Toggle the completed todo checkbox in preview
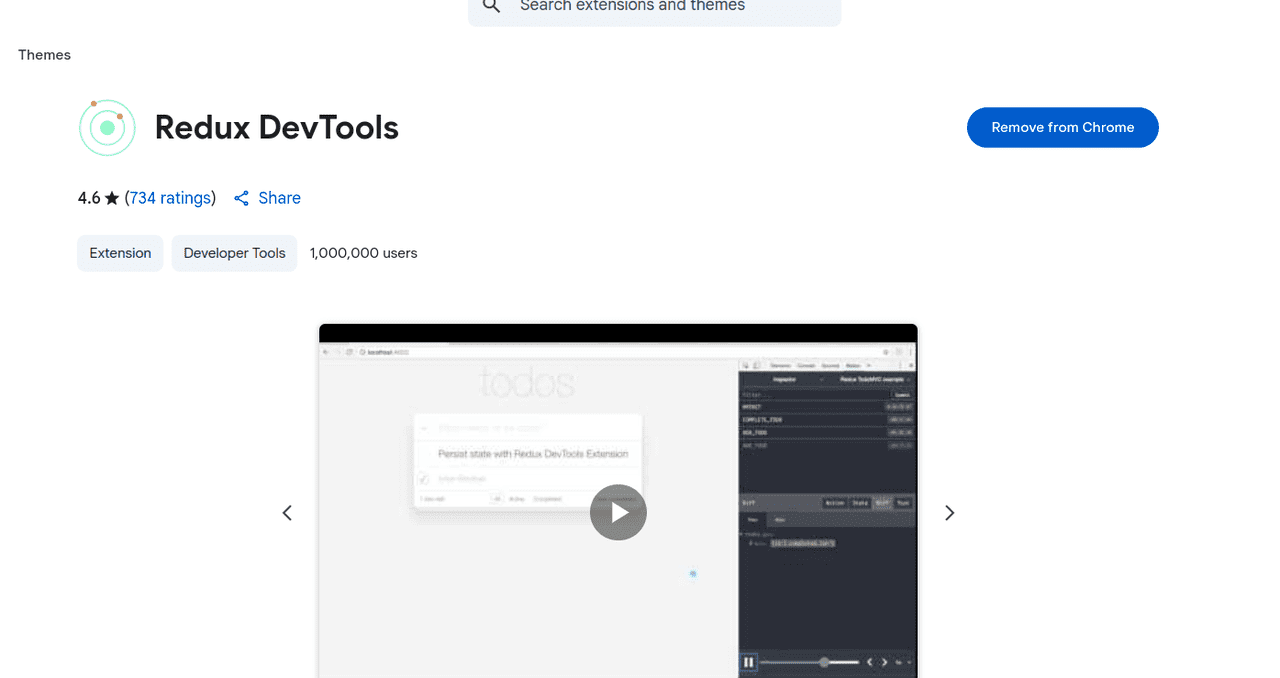The image size is (1280, 678). 423,478
